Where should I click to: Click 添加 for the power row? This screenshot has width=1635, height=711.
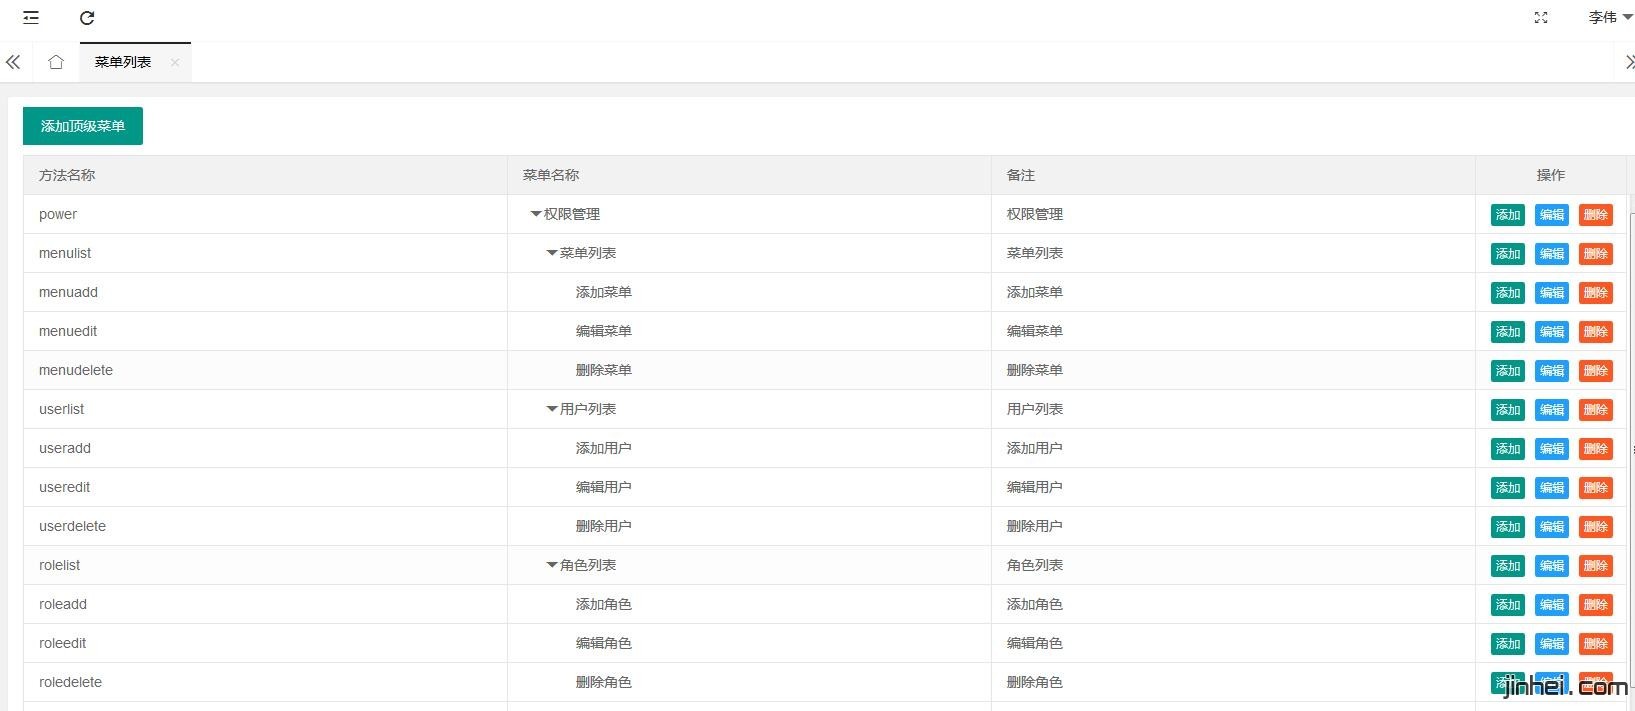1508,215
